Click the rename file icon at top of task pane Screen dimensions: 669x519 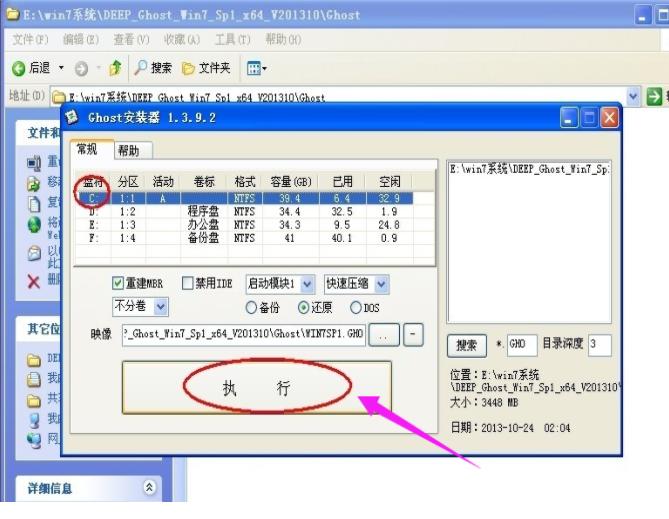click(34, 163)
